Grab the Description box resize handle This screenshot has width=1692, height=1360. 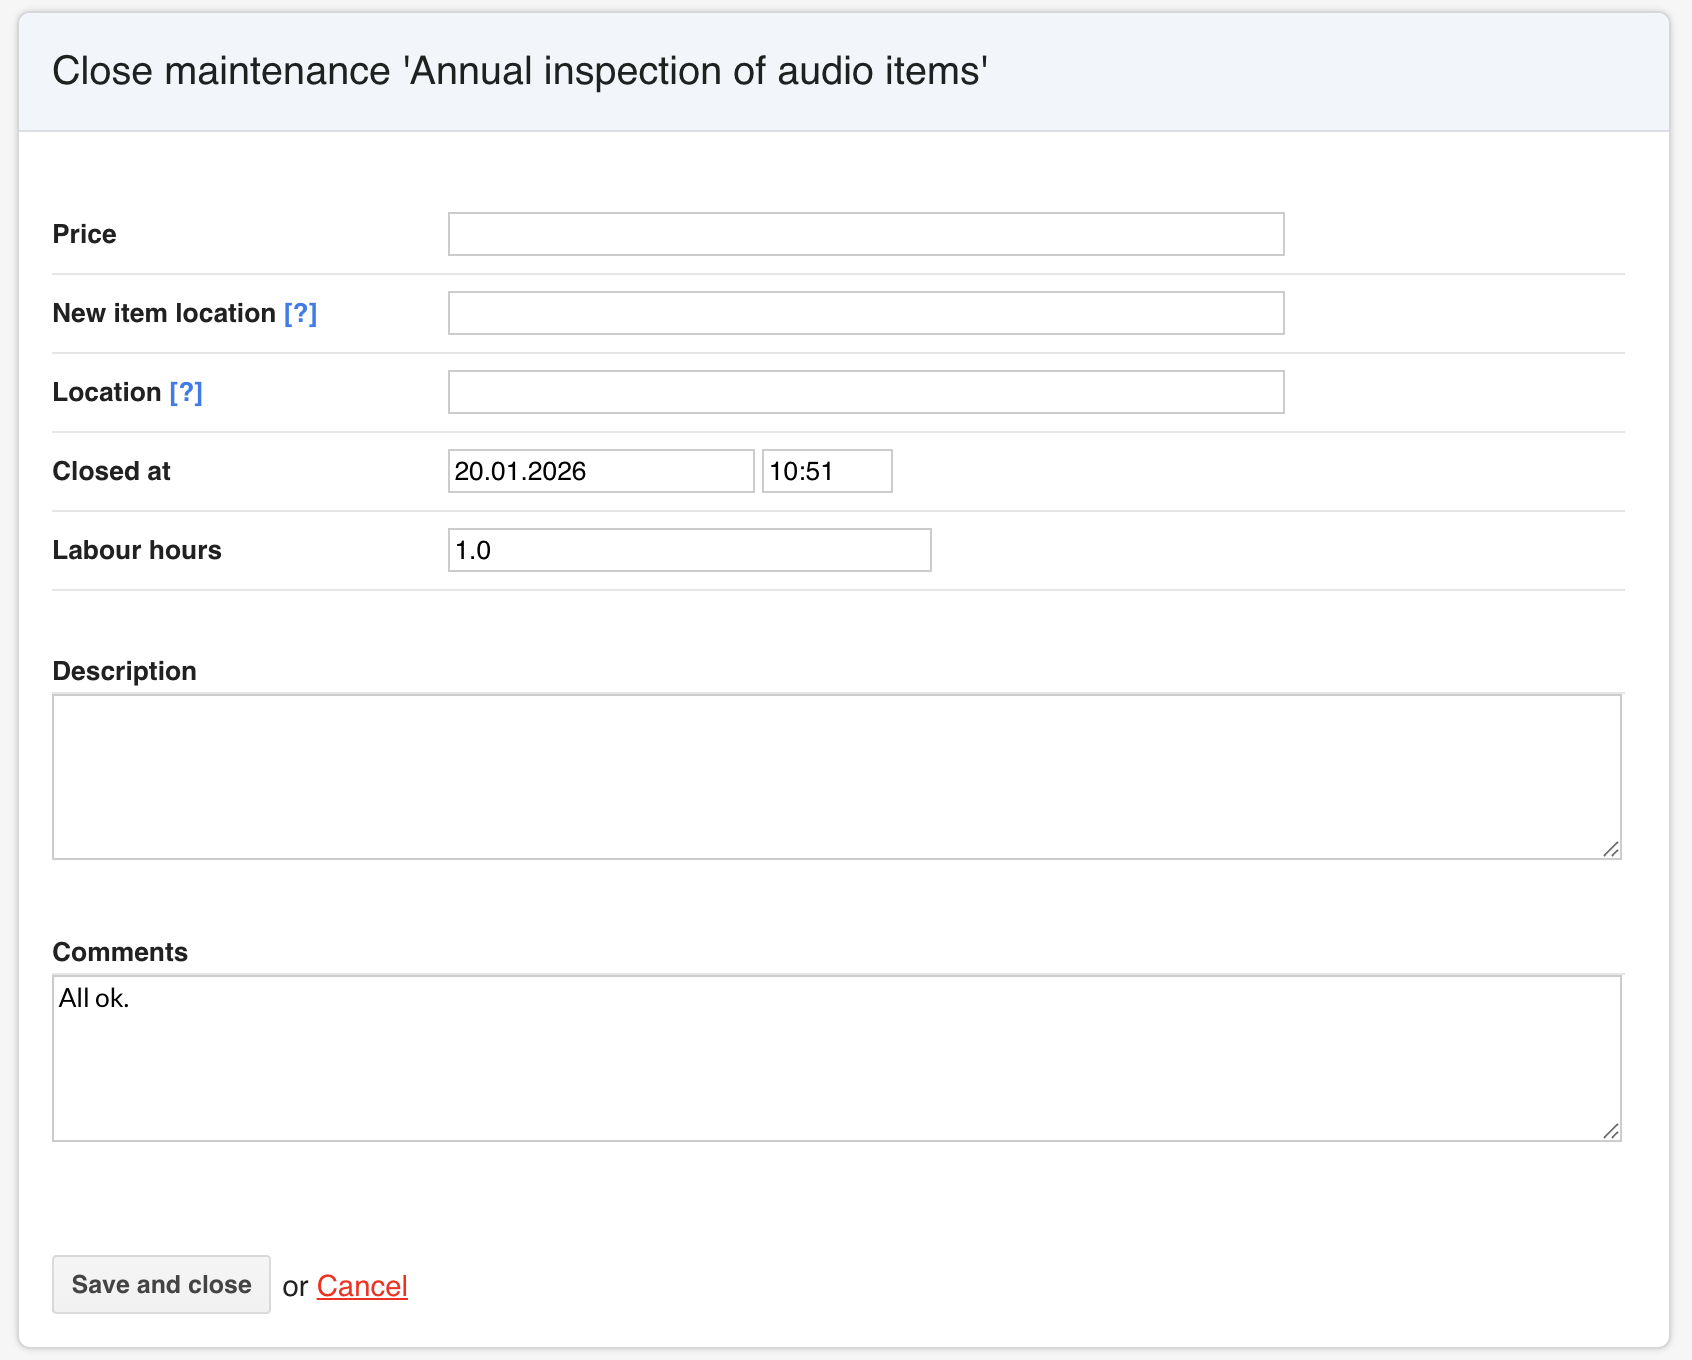pyautogui.click(x=1610, y=849)
